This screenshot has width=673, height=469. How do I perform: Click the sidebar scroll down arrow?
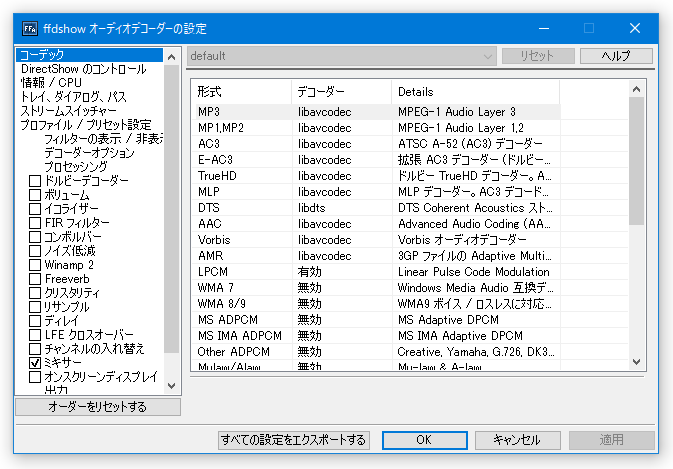click(172, 385)
